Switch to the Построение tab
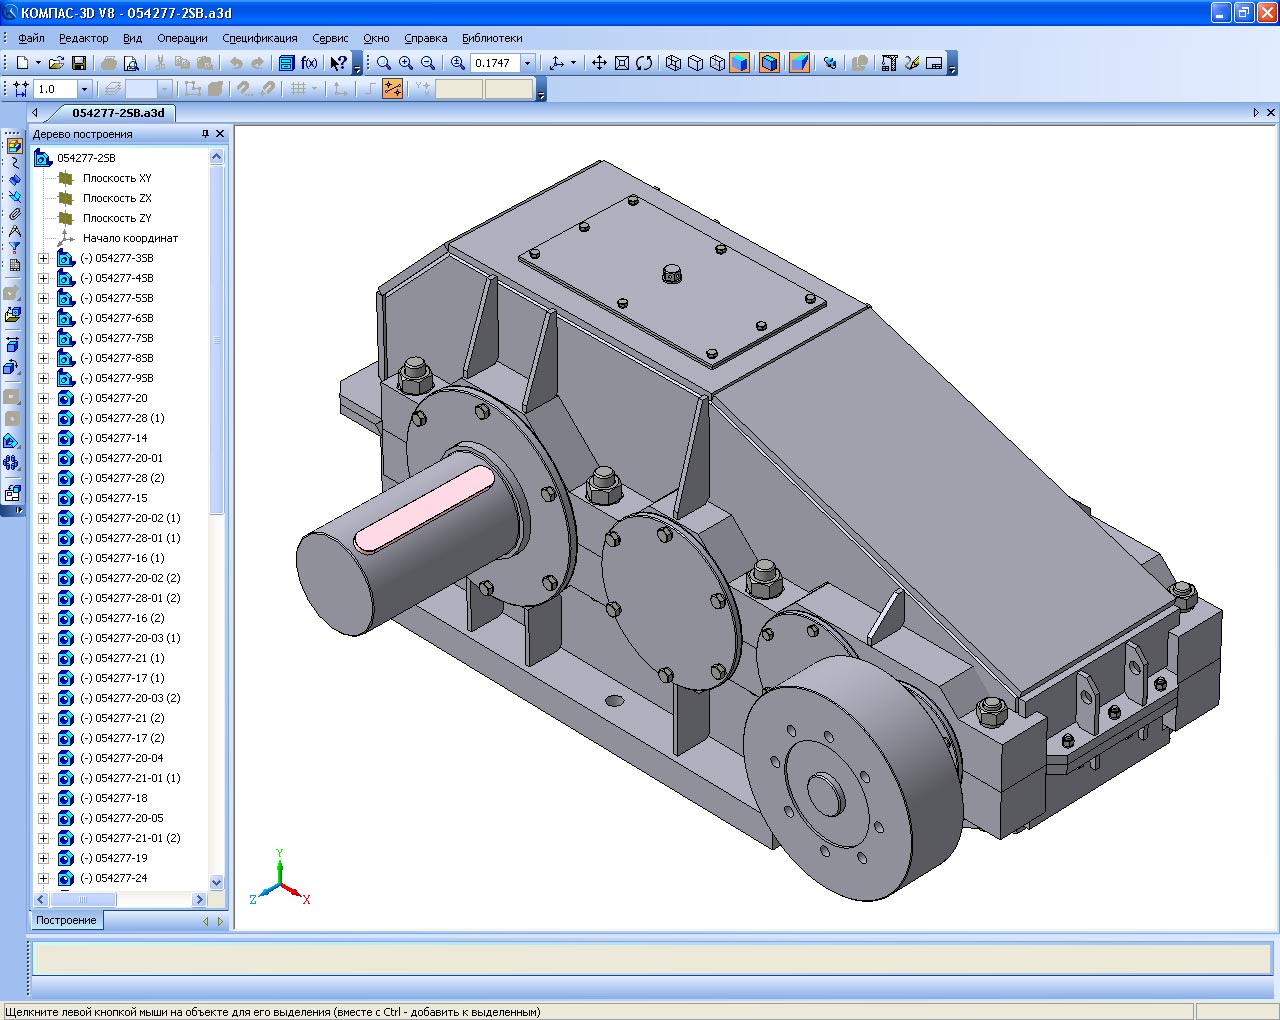 66,920
